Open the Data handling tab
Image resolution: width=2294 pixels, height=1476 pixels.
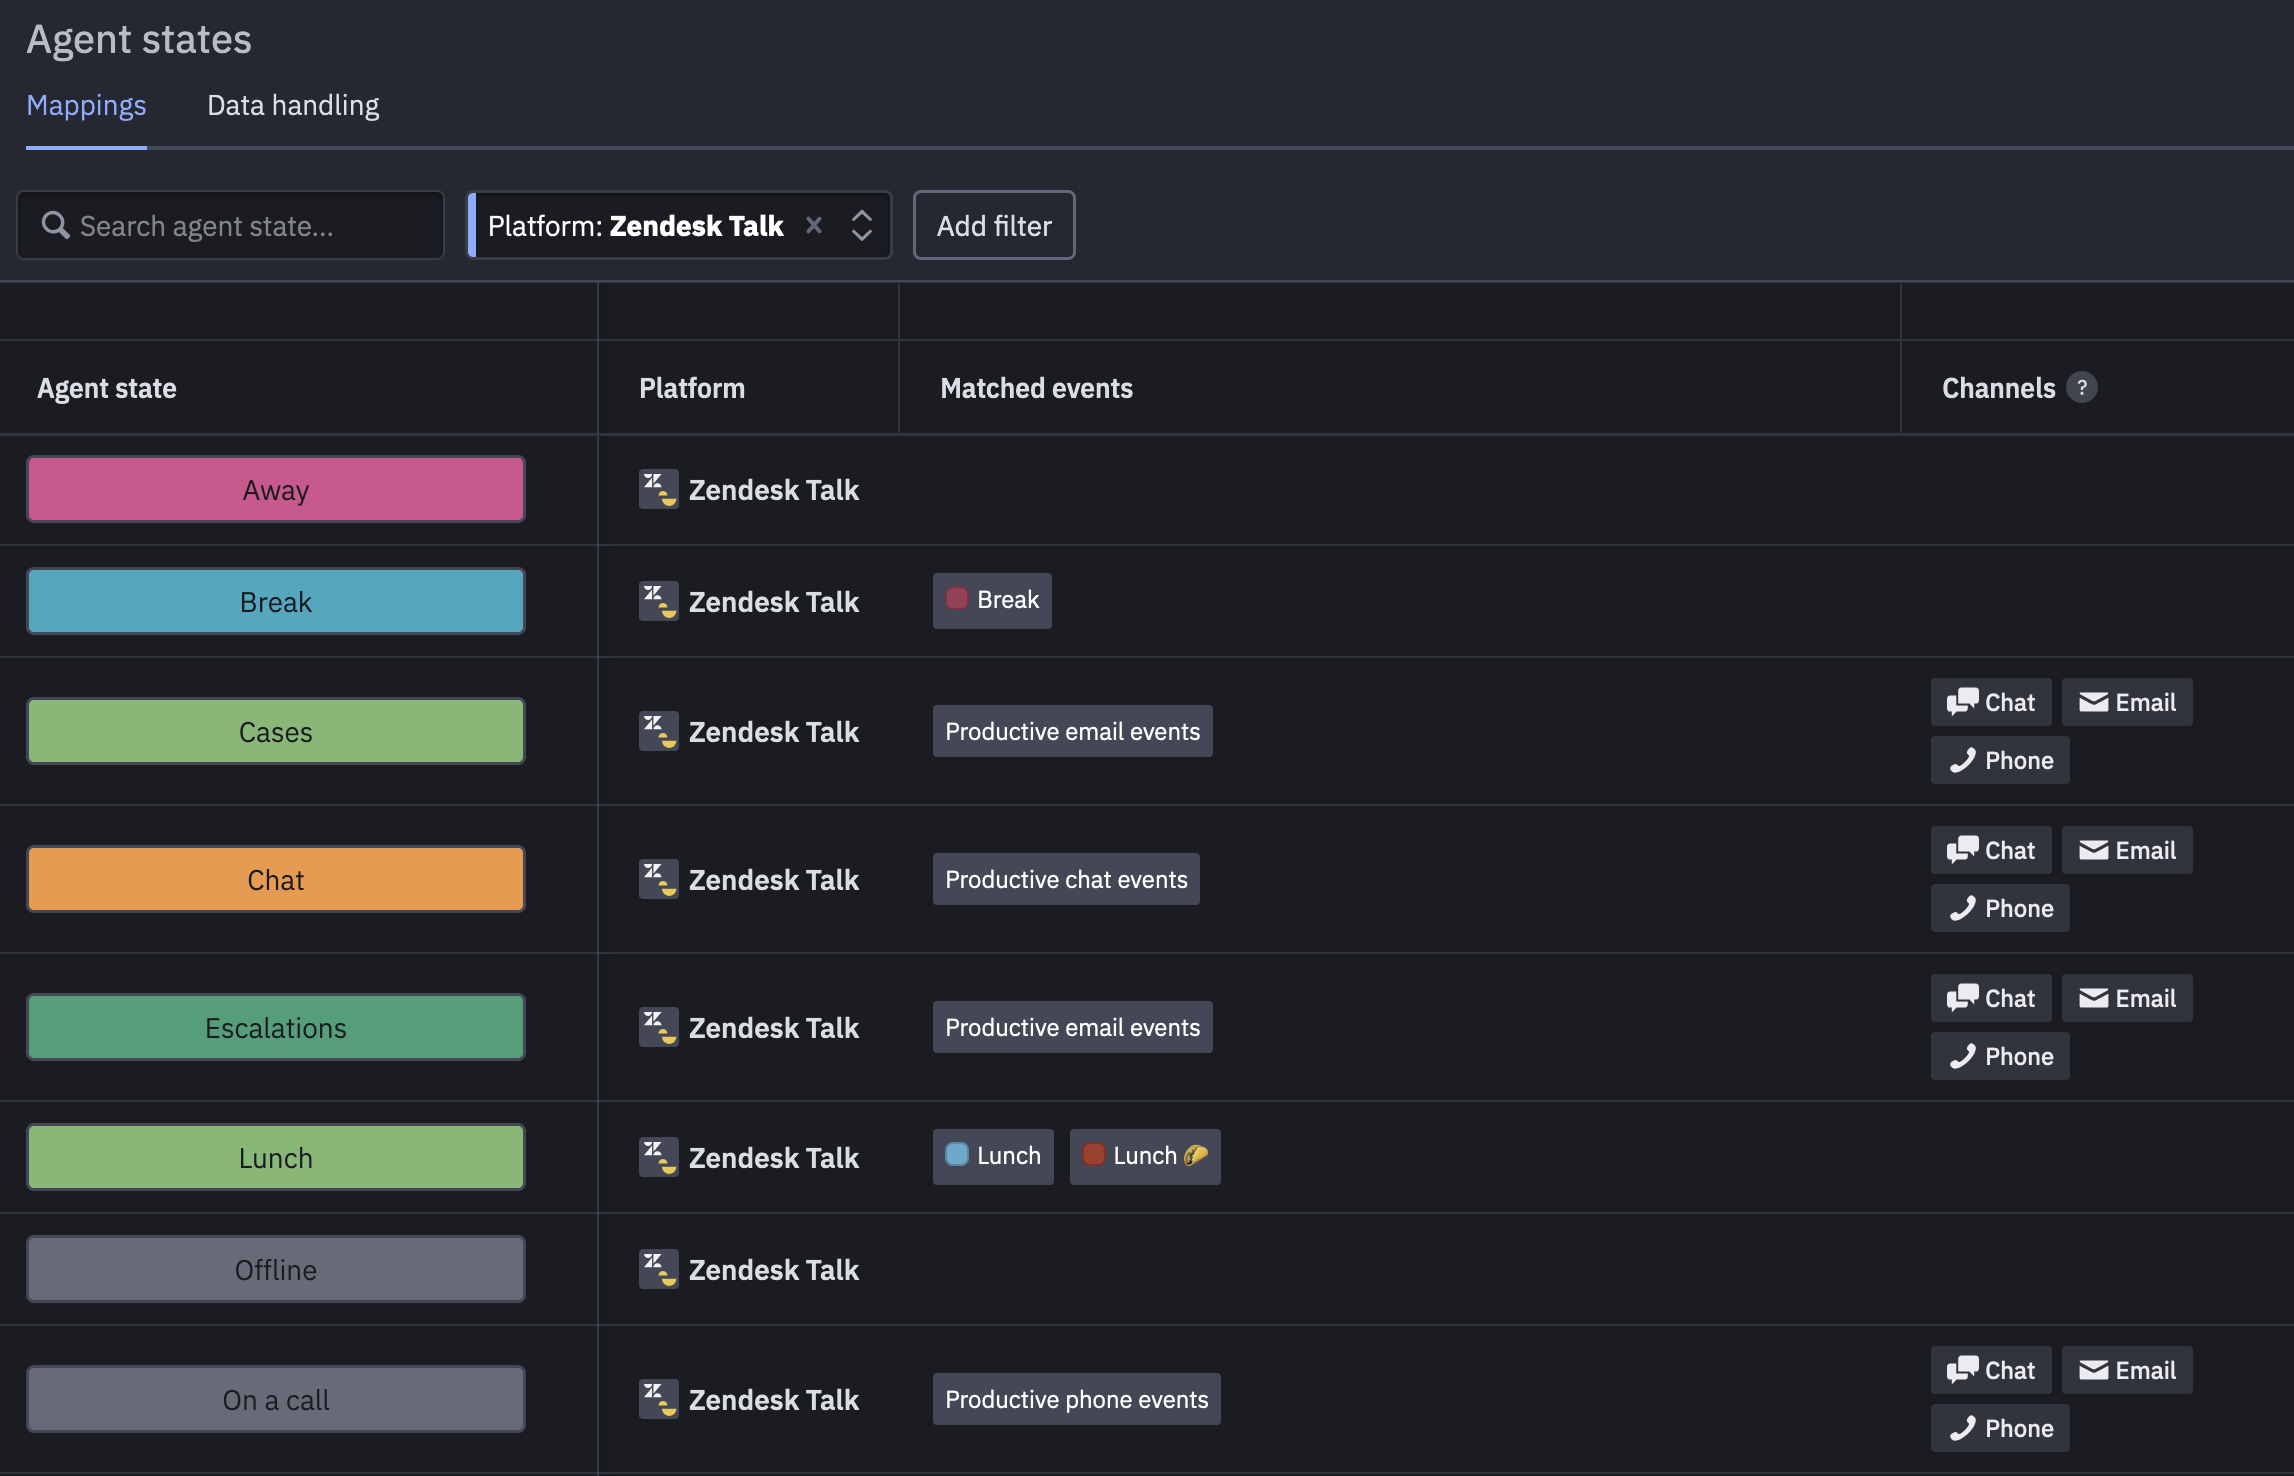coord(293,105)
